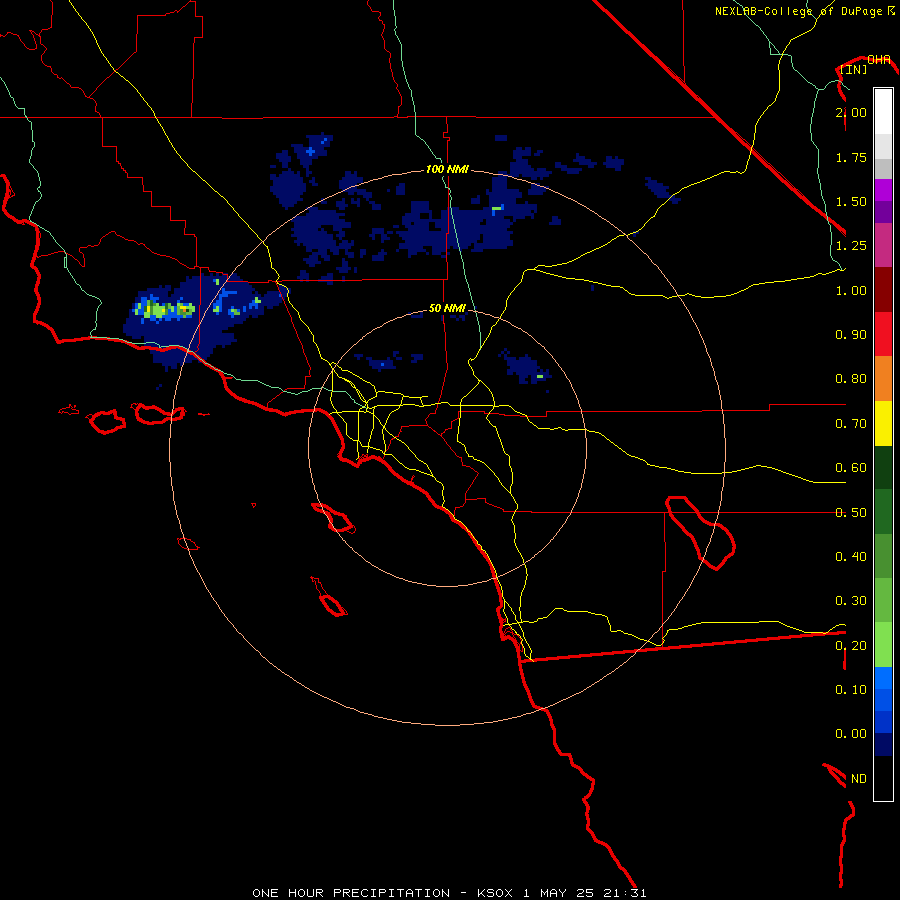Click the 50 NMI range ring label
Image resolution: width=900 pixels, height=900 pixels.
447,308
